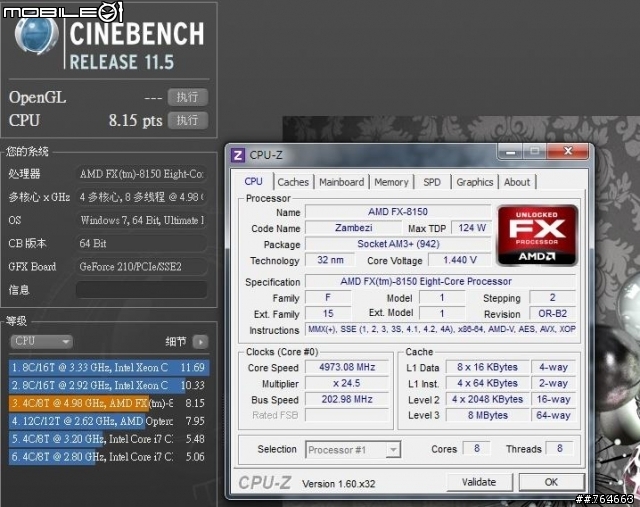Click the Cores value 8
The image size is (640, 507).
click(476, 449)
